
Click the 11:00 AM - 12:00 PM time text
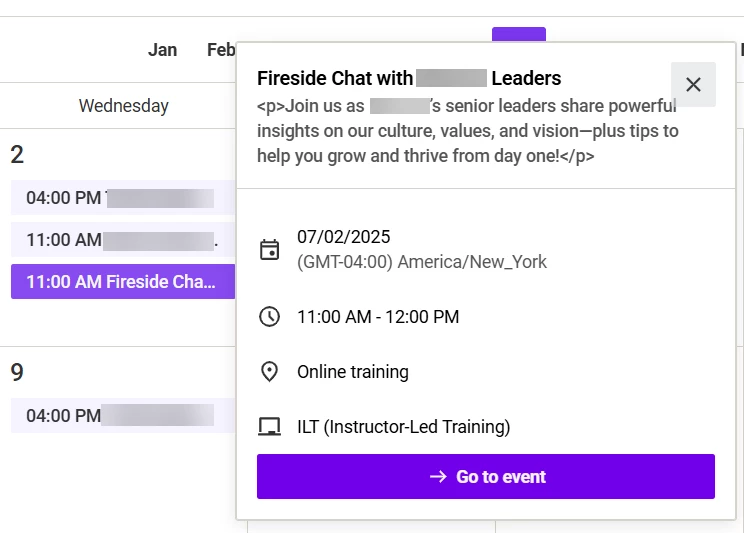coord(378,317)
